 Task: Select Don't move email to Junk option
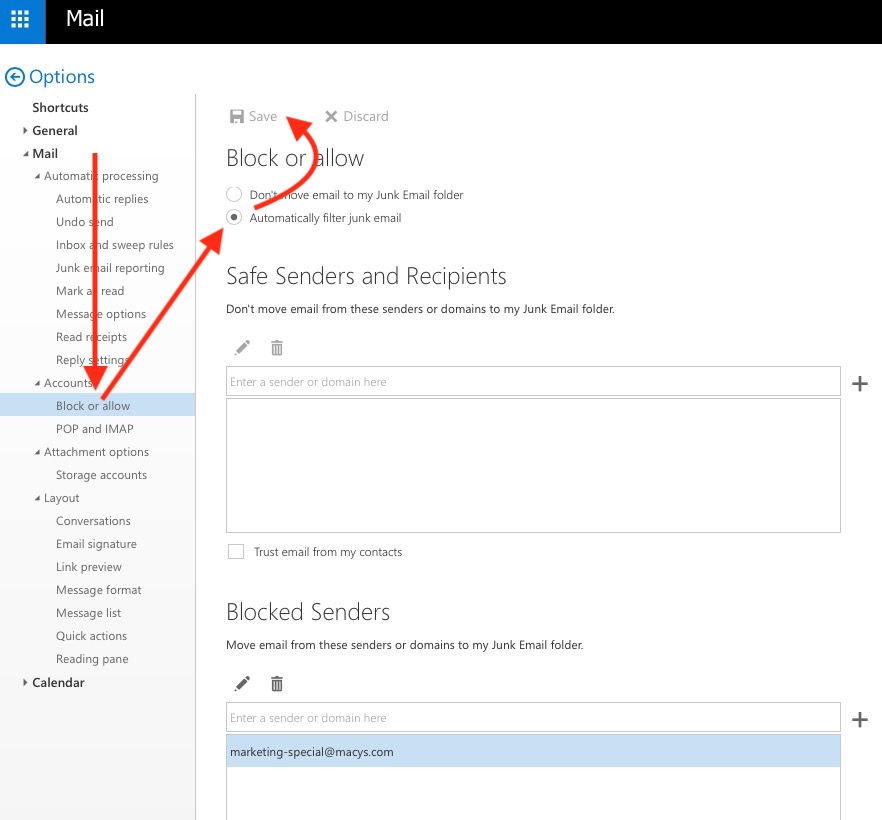click(x=234, y=195)
